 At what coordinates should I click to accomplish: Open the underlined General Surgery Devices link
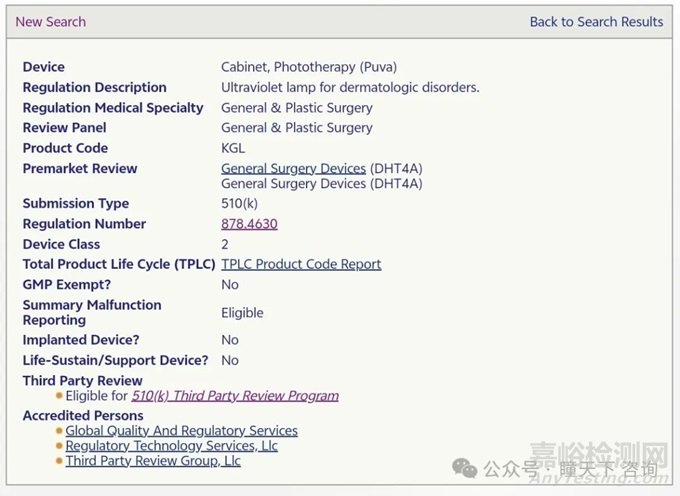pyautogui.click(x=294, y=168)
